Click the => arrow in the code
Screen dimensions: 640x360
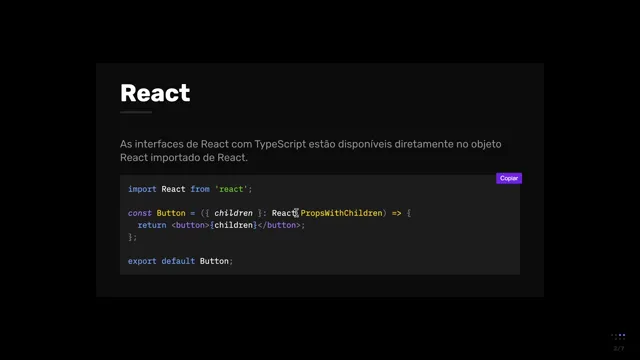397,213
